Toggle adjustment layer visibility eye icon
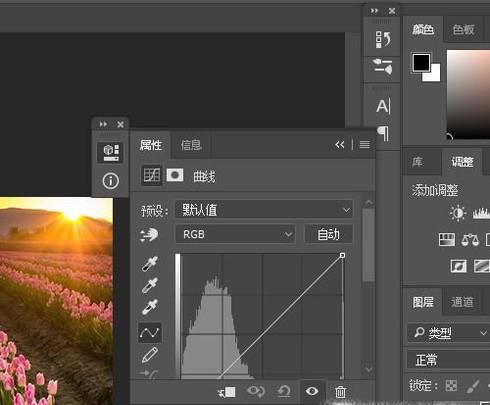This screenshot has height=405, width=490. click(x=312, y=391)
